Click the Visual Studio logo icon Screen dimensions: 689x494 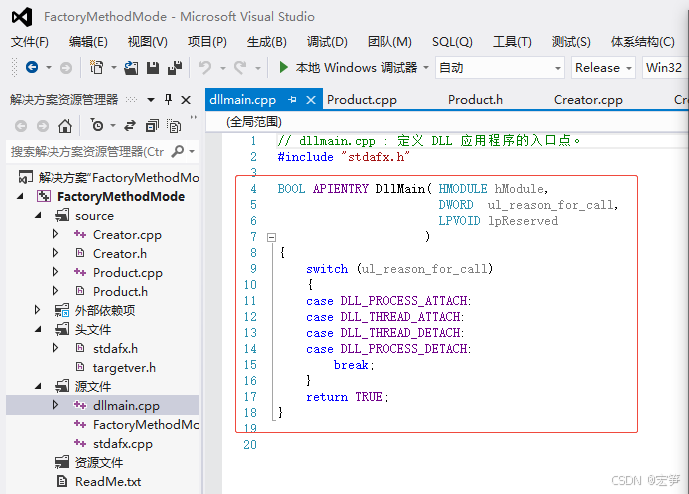pyautogui.click(x=22, y=17)
